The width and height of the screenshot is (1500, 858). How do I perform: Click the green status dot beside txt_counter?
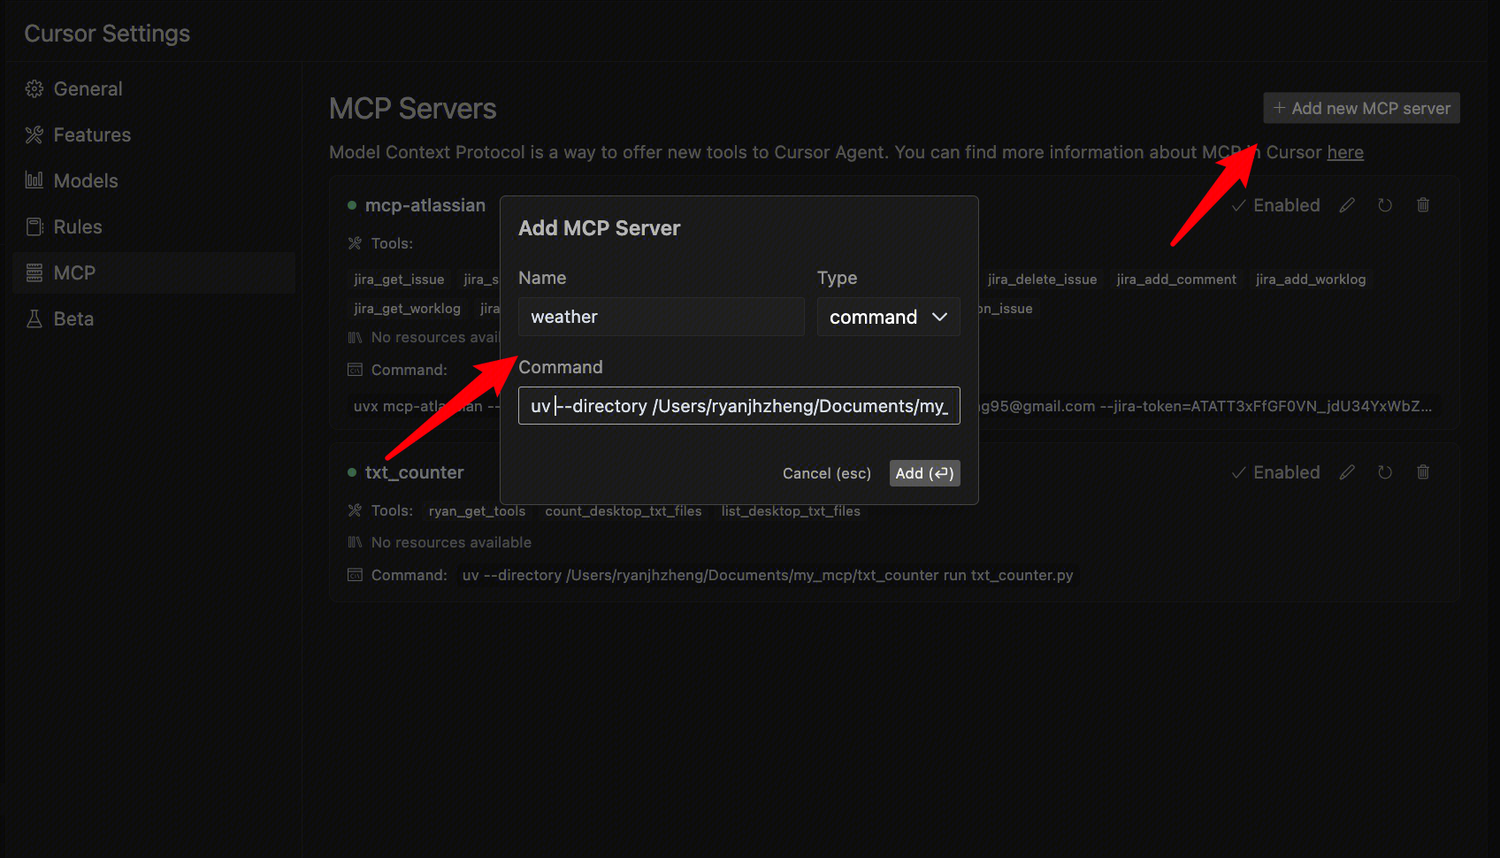[351, 471]
